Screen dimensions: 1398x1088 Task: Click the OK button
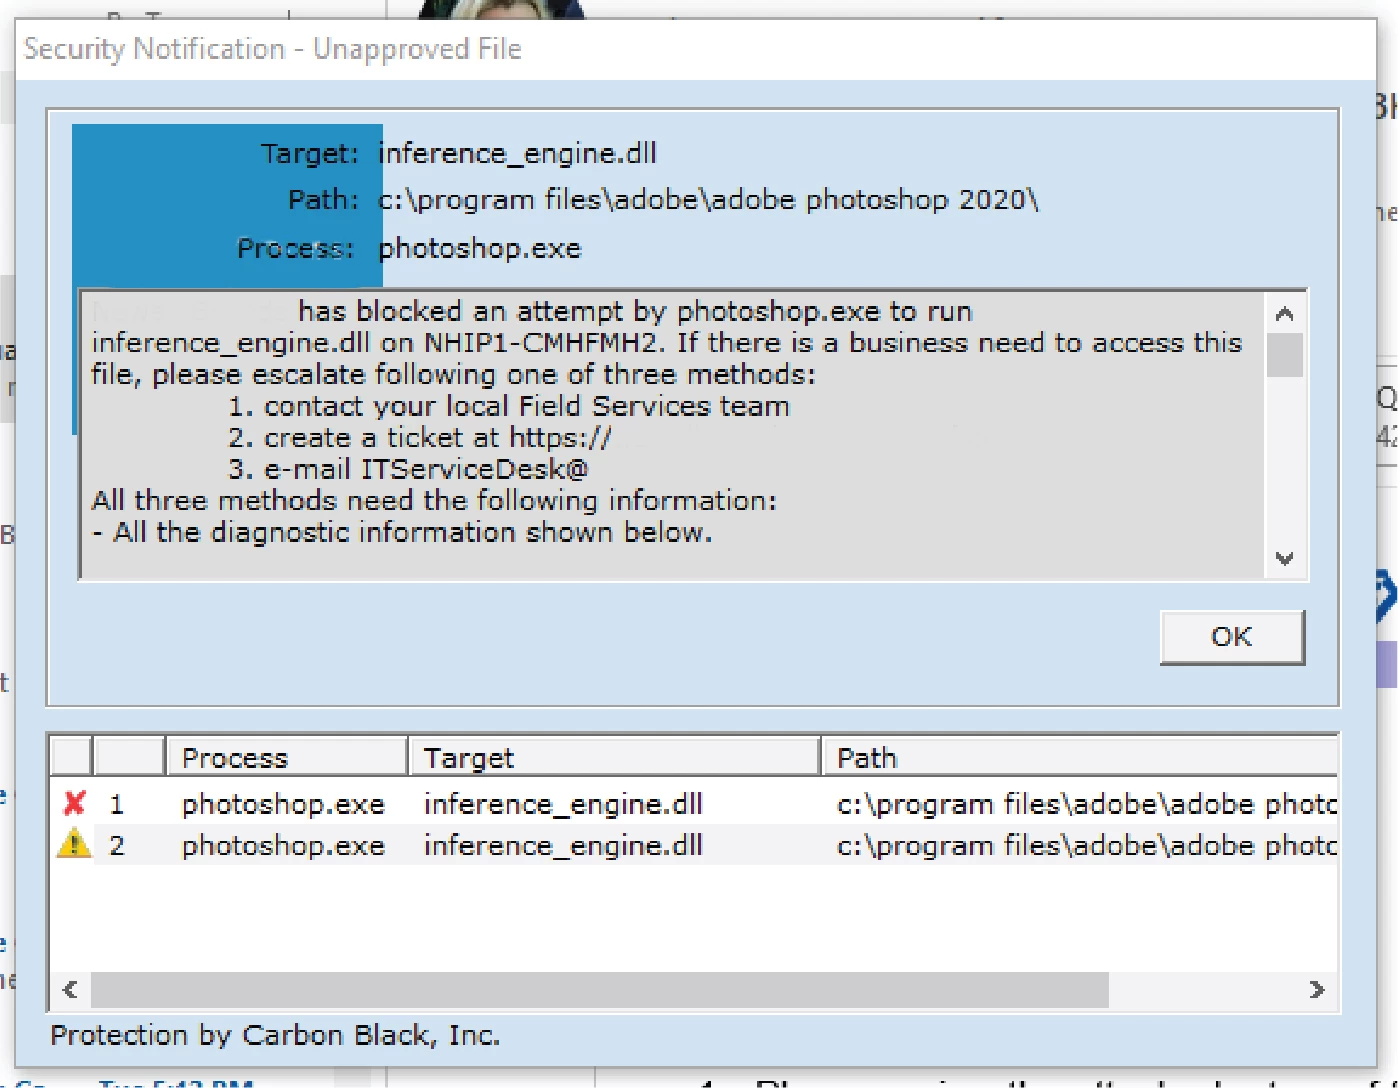pyautogui.click(x=1232, y=637)
